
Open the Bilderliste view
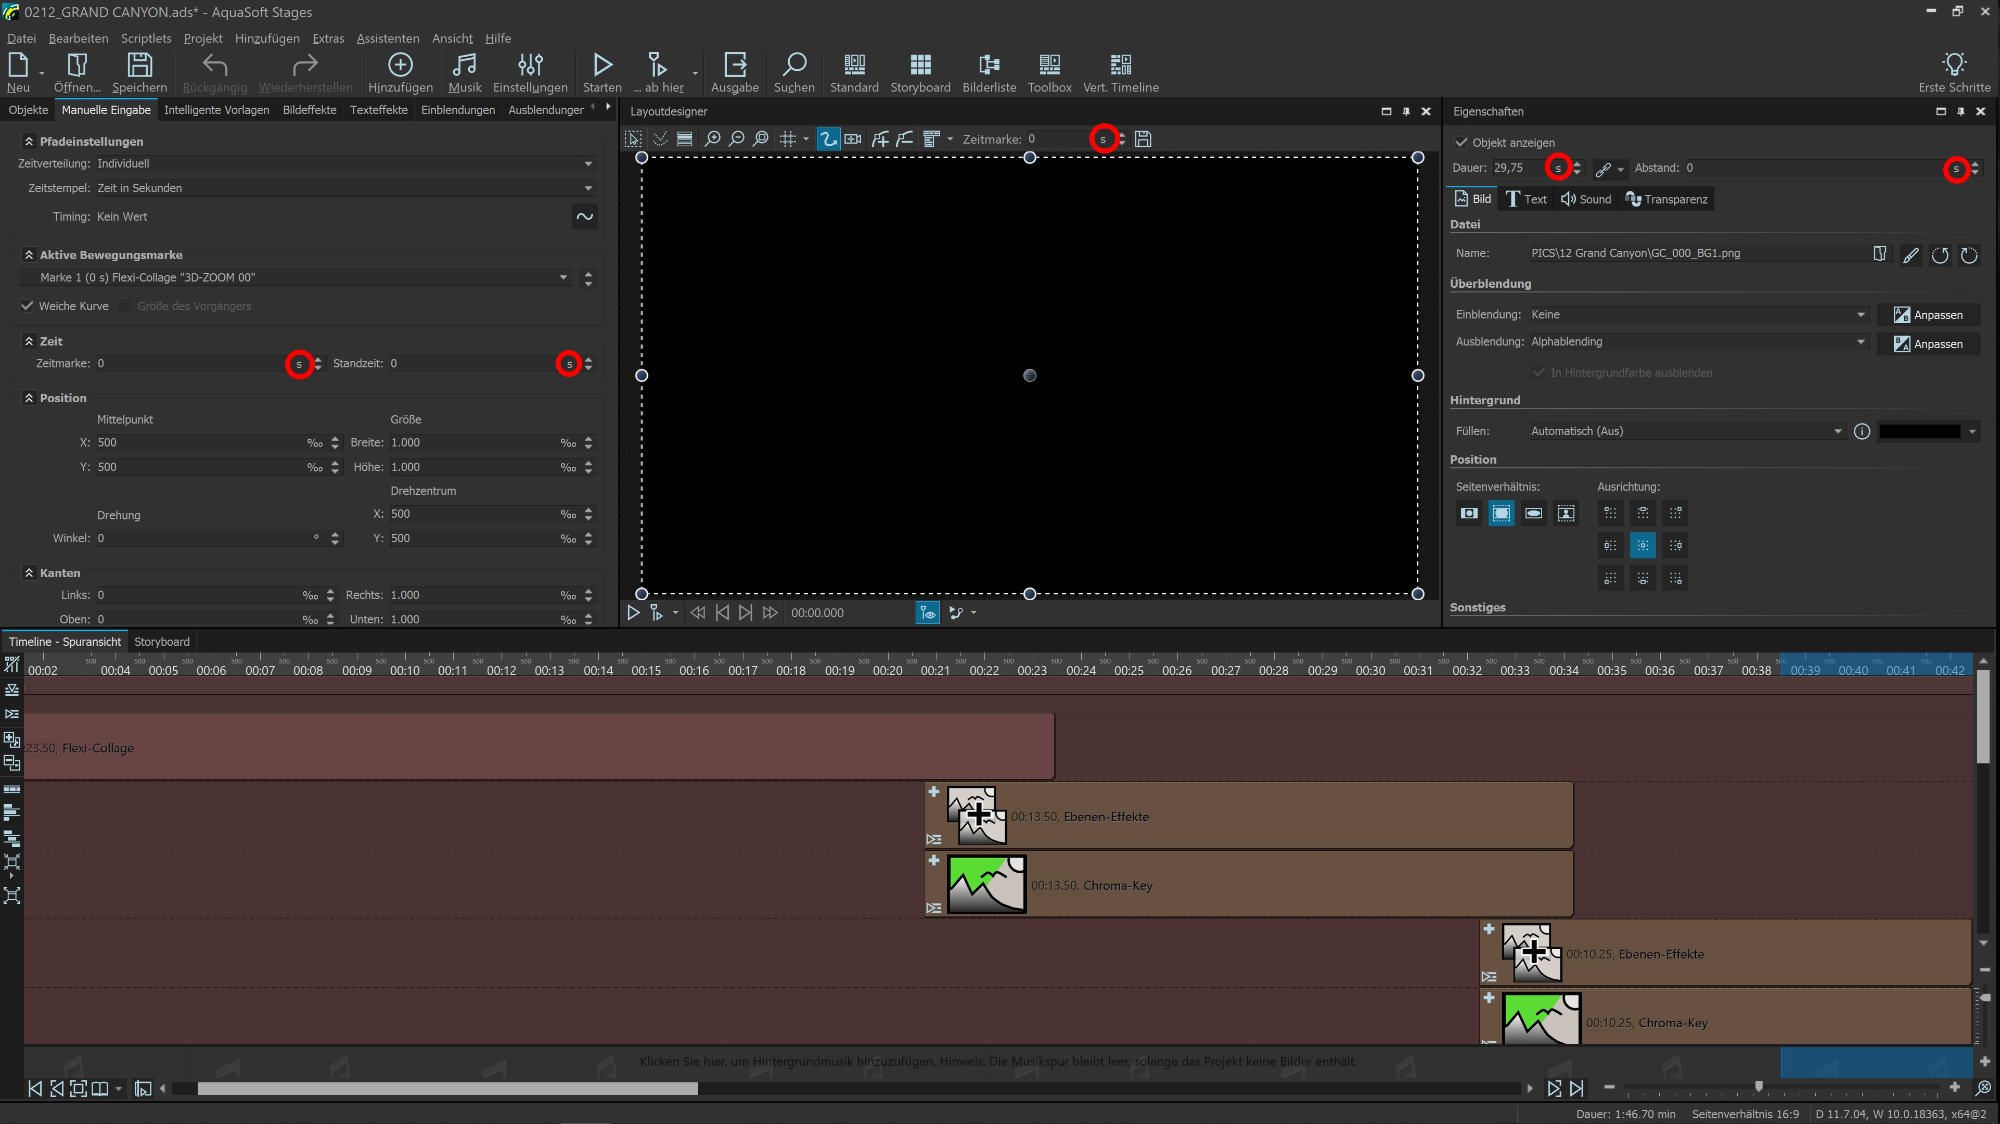pos(988,66)
